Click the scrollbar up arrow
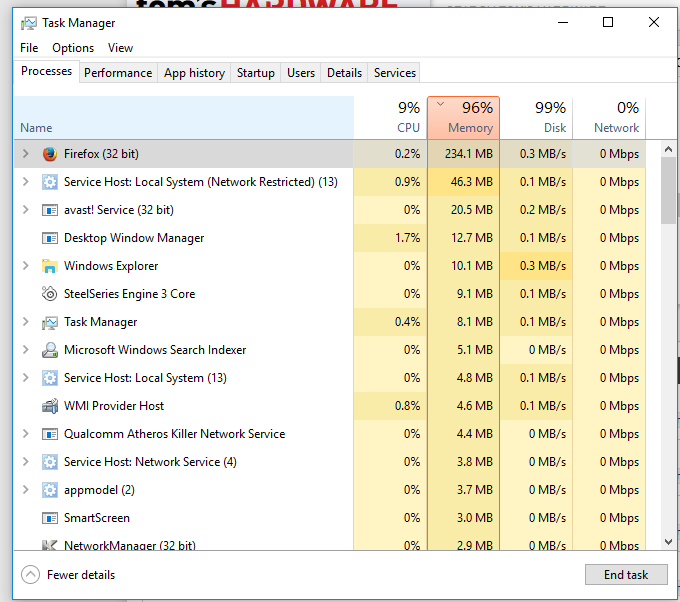Viewport: 680px width, 602px height. pyautogui.click(x=668, y=149)
